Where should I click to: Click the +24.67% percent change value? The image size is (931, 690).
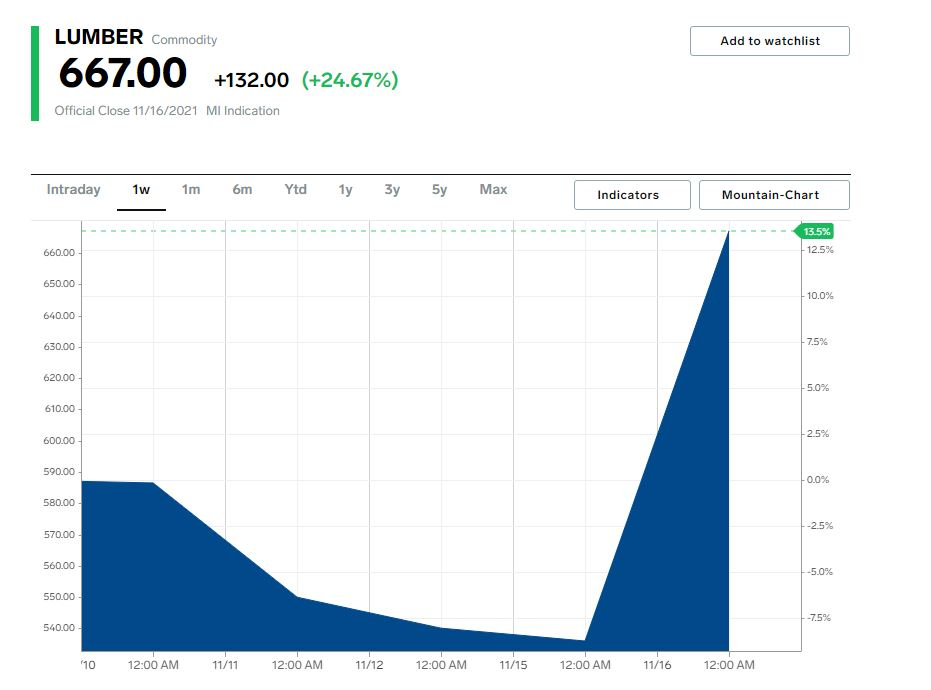[x=350, y=80]
